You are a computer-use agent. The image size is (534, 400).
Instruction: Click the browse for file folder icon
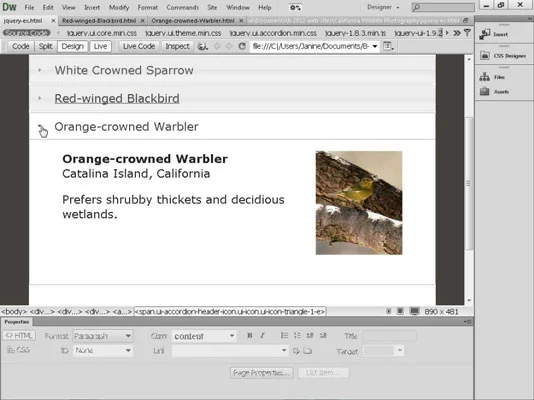[308, 351]
